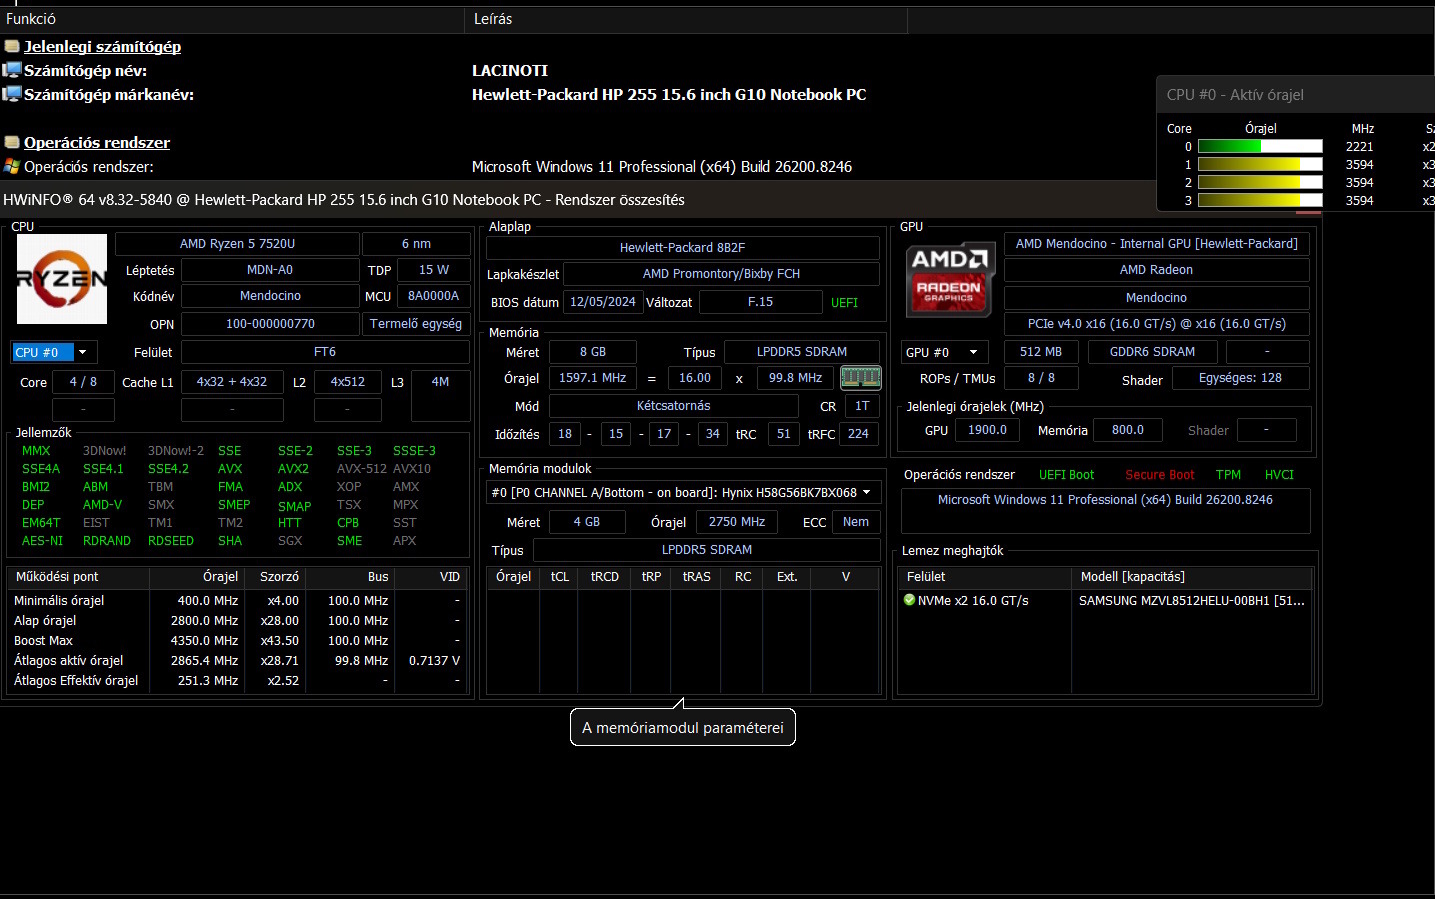1435x899 pixels.
Task: Click the green UEFI label beside BIOS version
Action: tap(844, 303)
